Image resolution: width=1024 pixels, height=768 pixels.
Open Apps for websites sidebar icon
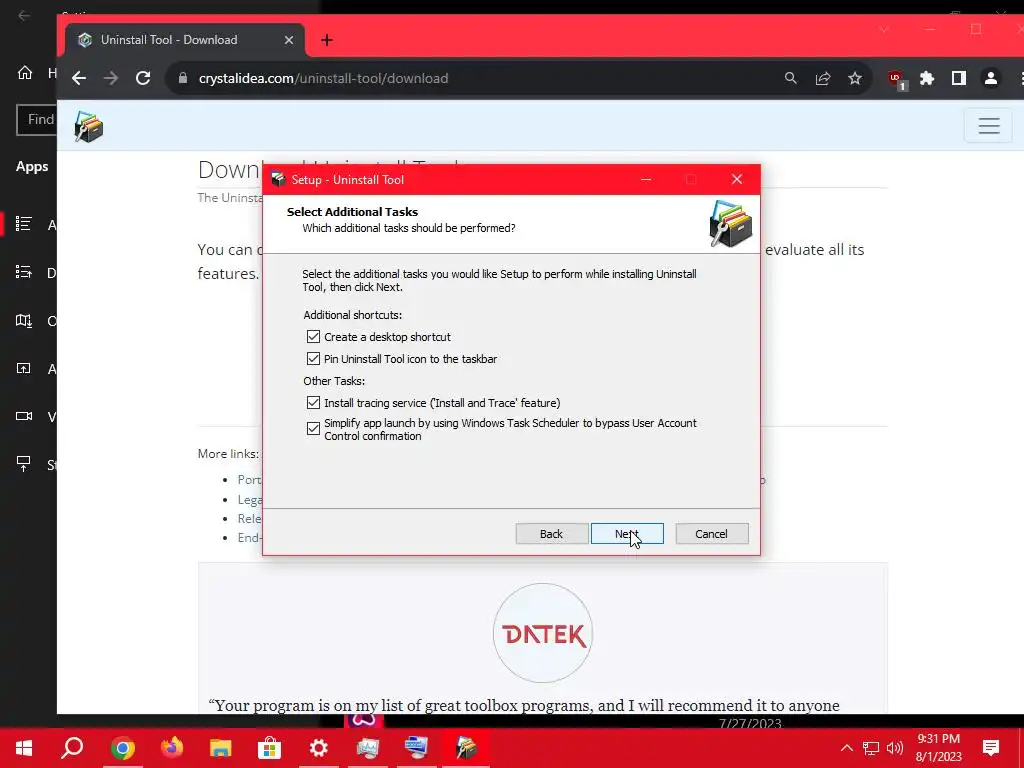pos(24,368)
